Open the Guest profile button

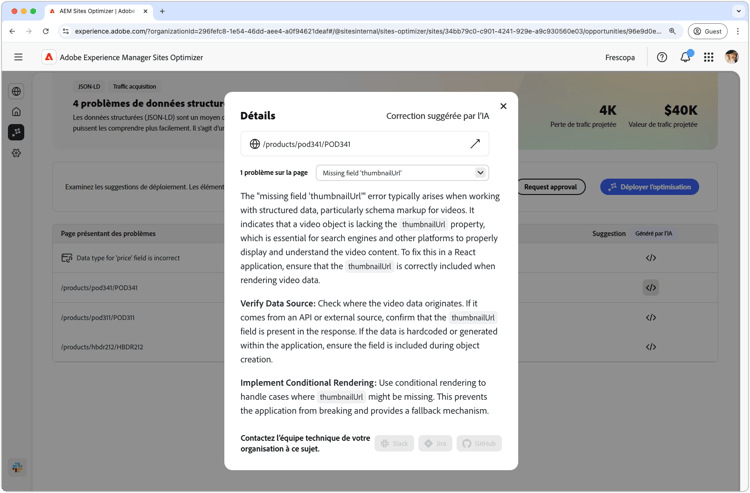click(x=707, y=32)
